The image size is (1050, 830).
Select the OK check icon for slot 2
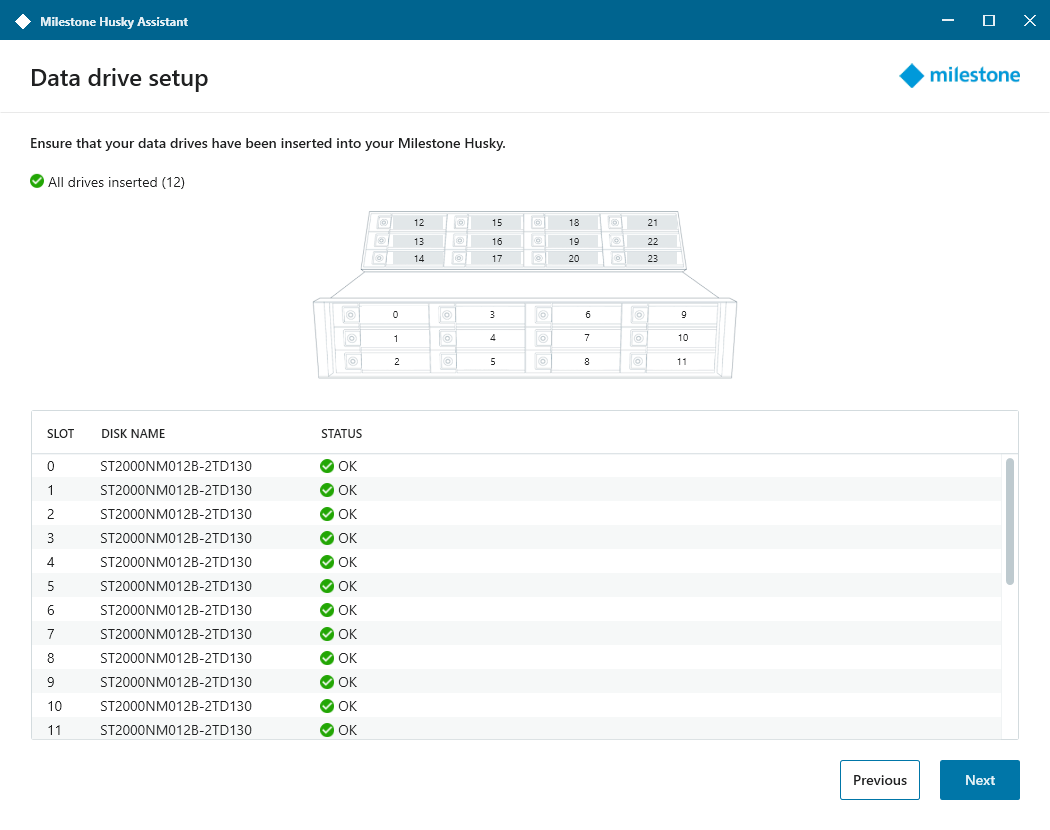(327, 514)
